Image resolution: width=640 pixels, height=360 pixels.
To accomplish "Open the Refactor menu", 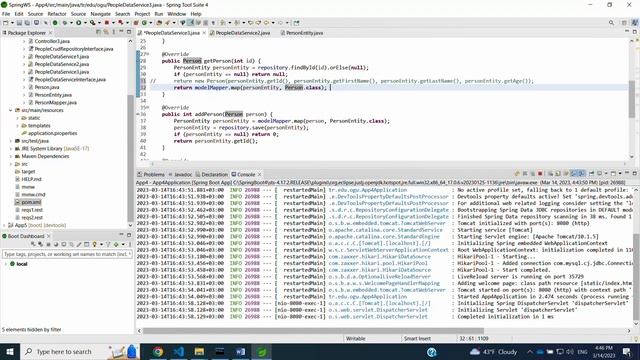I will point(57,14).
